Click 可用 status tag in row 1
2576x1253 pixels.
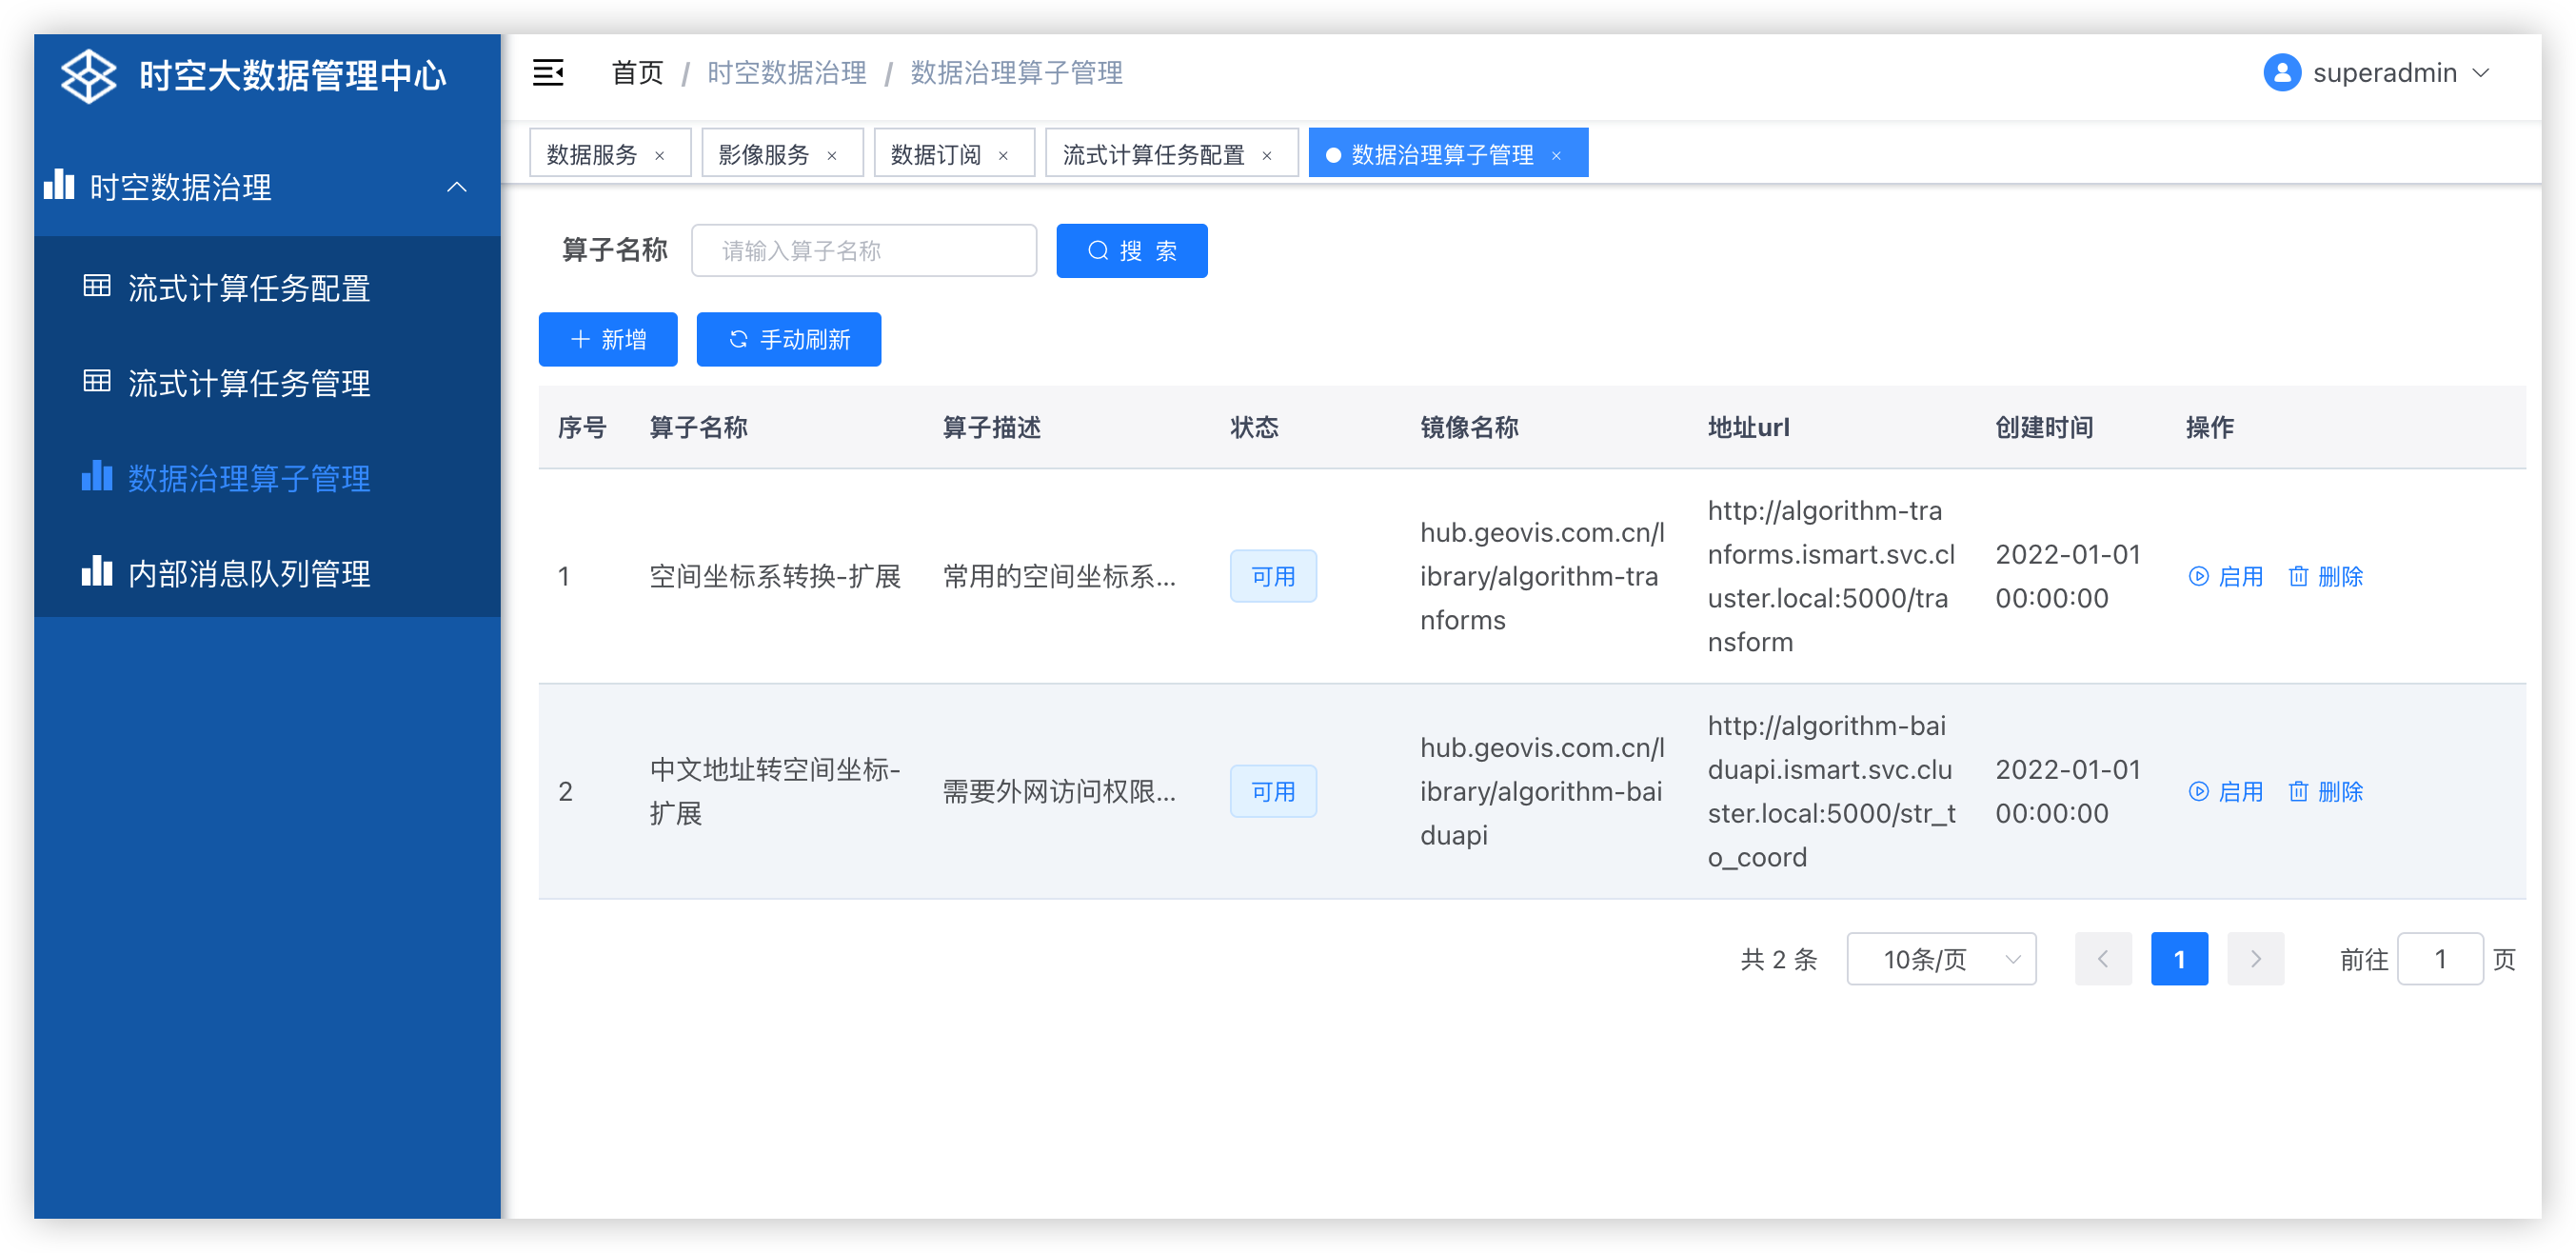(x=1273, y=577)
